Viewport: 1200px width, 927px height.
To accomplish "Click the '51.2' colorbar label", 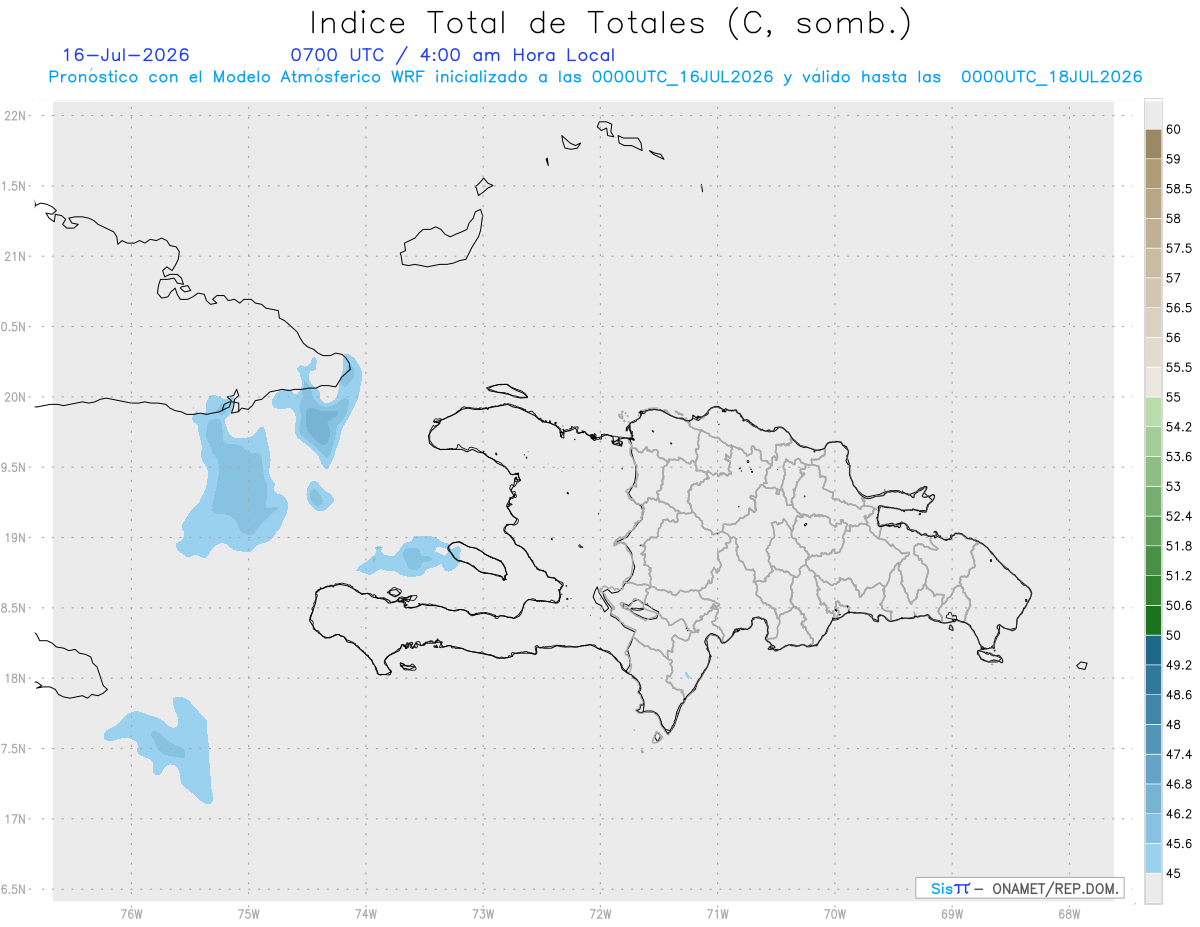I will (1178, 576).
